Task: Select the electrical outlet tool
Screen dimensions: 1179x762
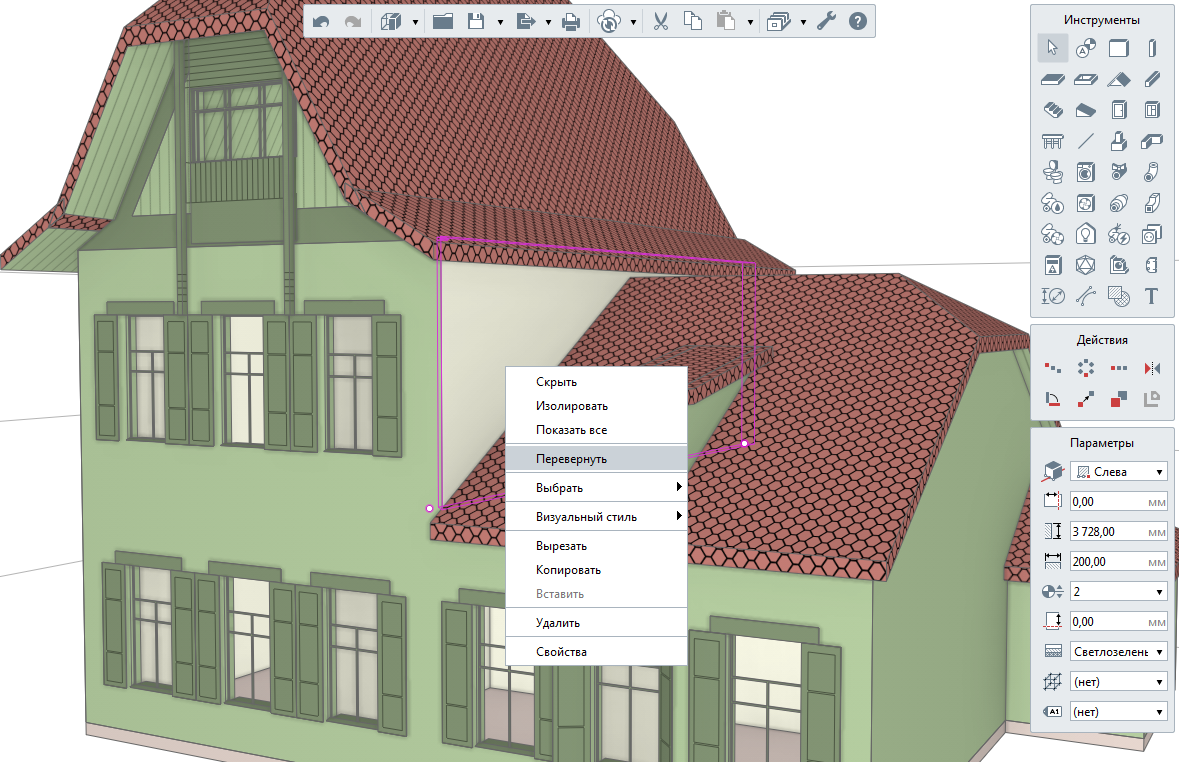Action: [x=1152, y=234]
